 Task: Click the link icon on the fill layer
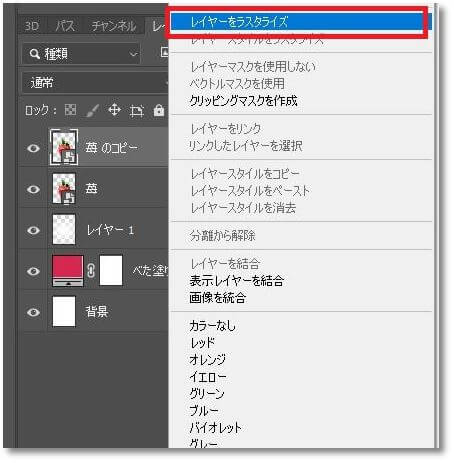point(91,271)
